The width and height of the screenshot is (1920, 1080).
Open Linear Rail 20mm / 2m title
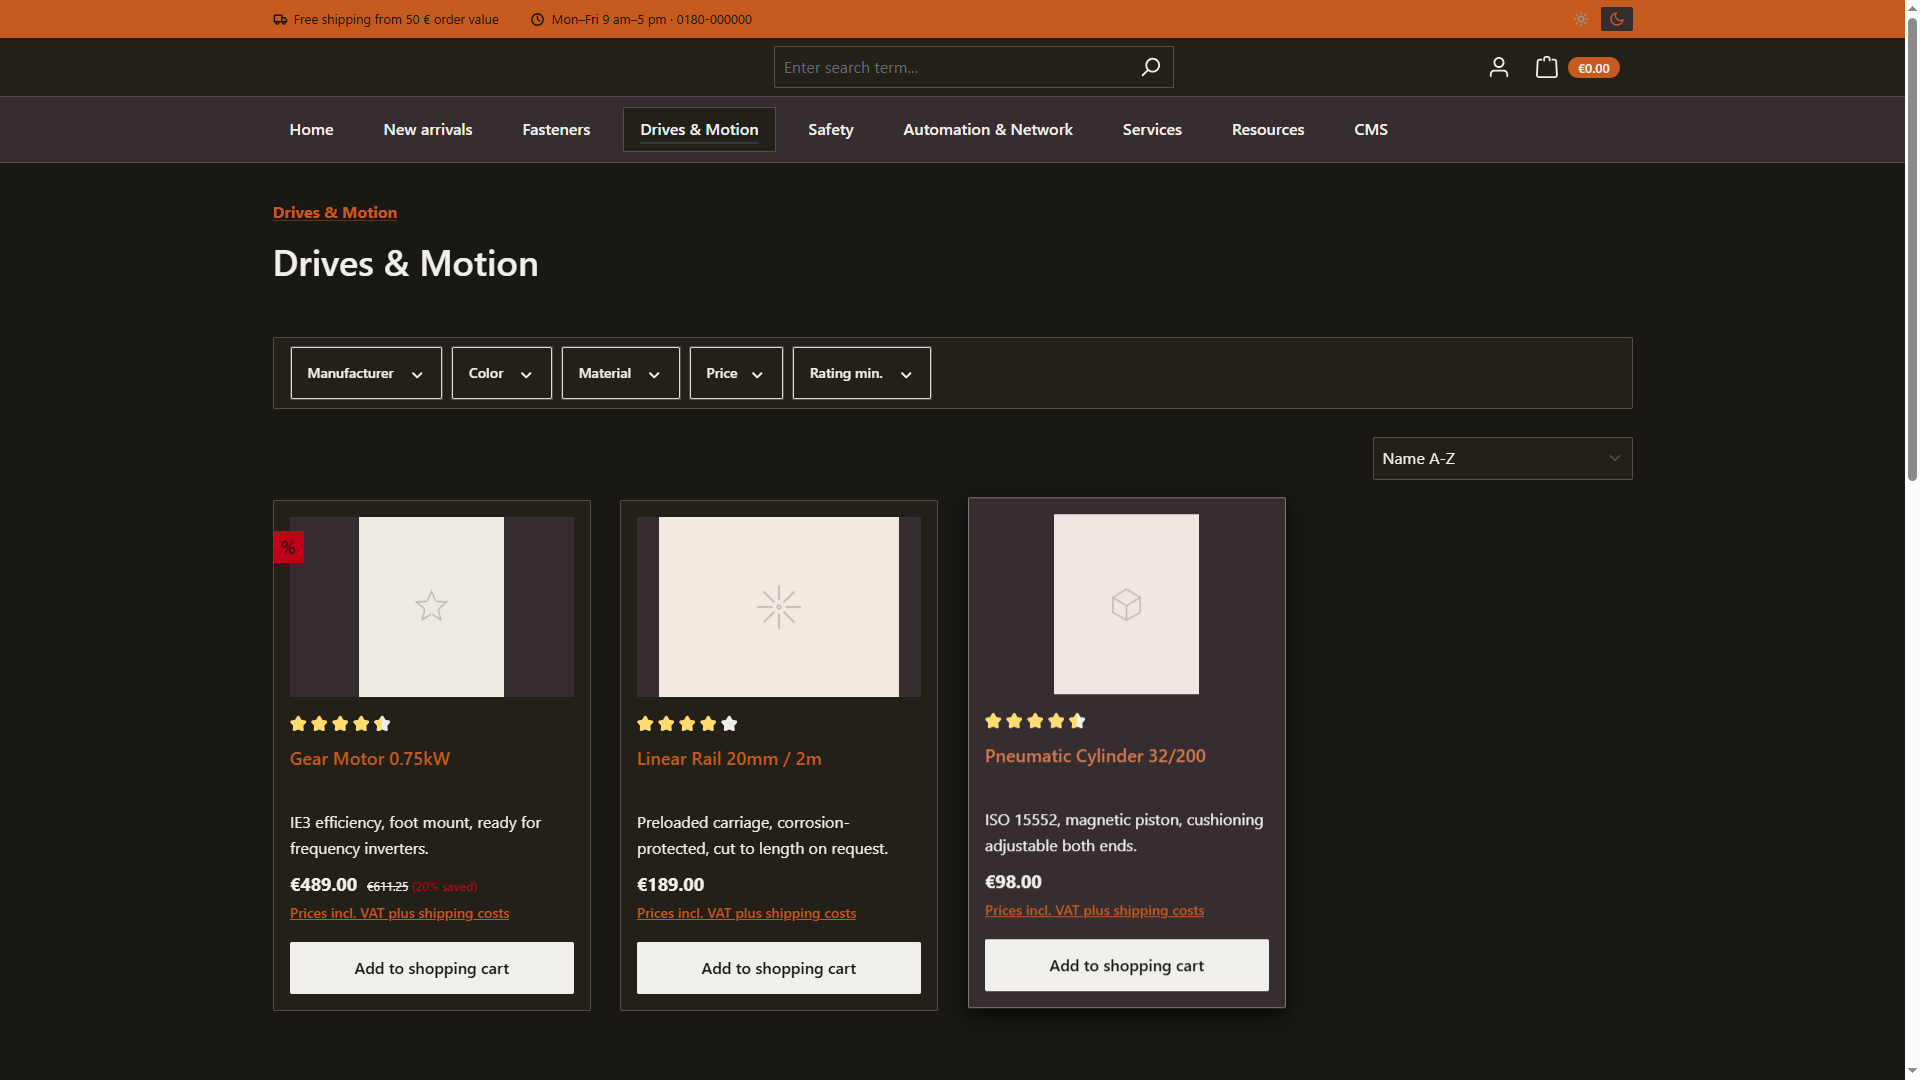tap(729, 759)
